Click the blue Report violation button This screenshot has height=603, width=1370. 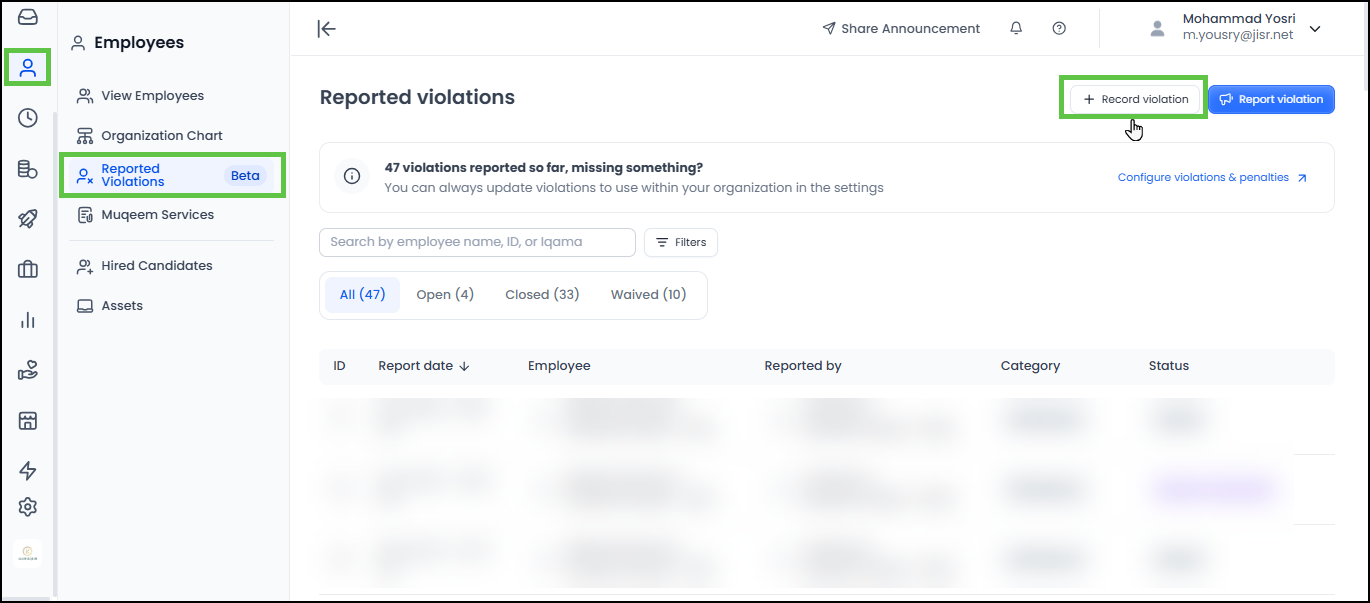pos(1271,99)
